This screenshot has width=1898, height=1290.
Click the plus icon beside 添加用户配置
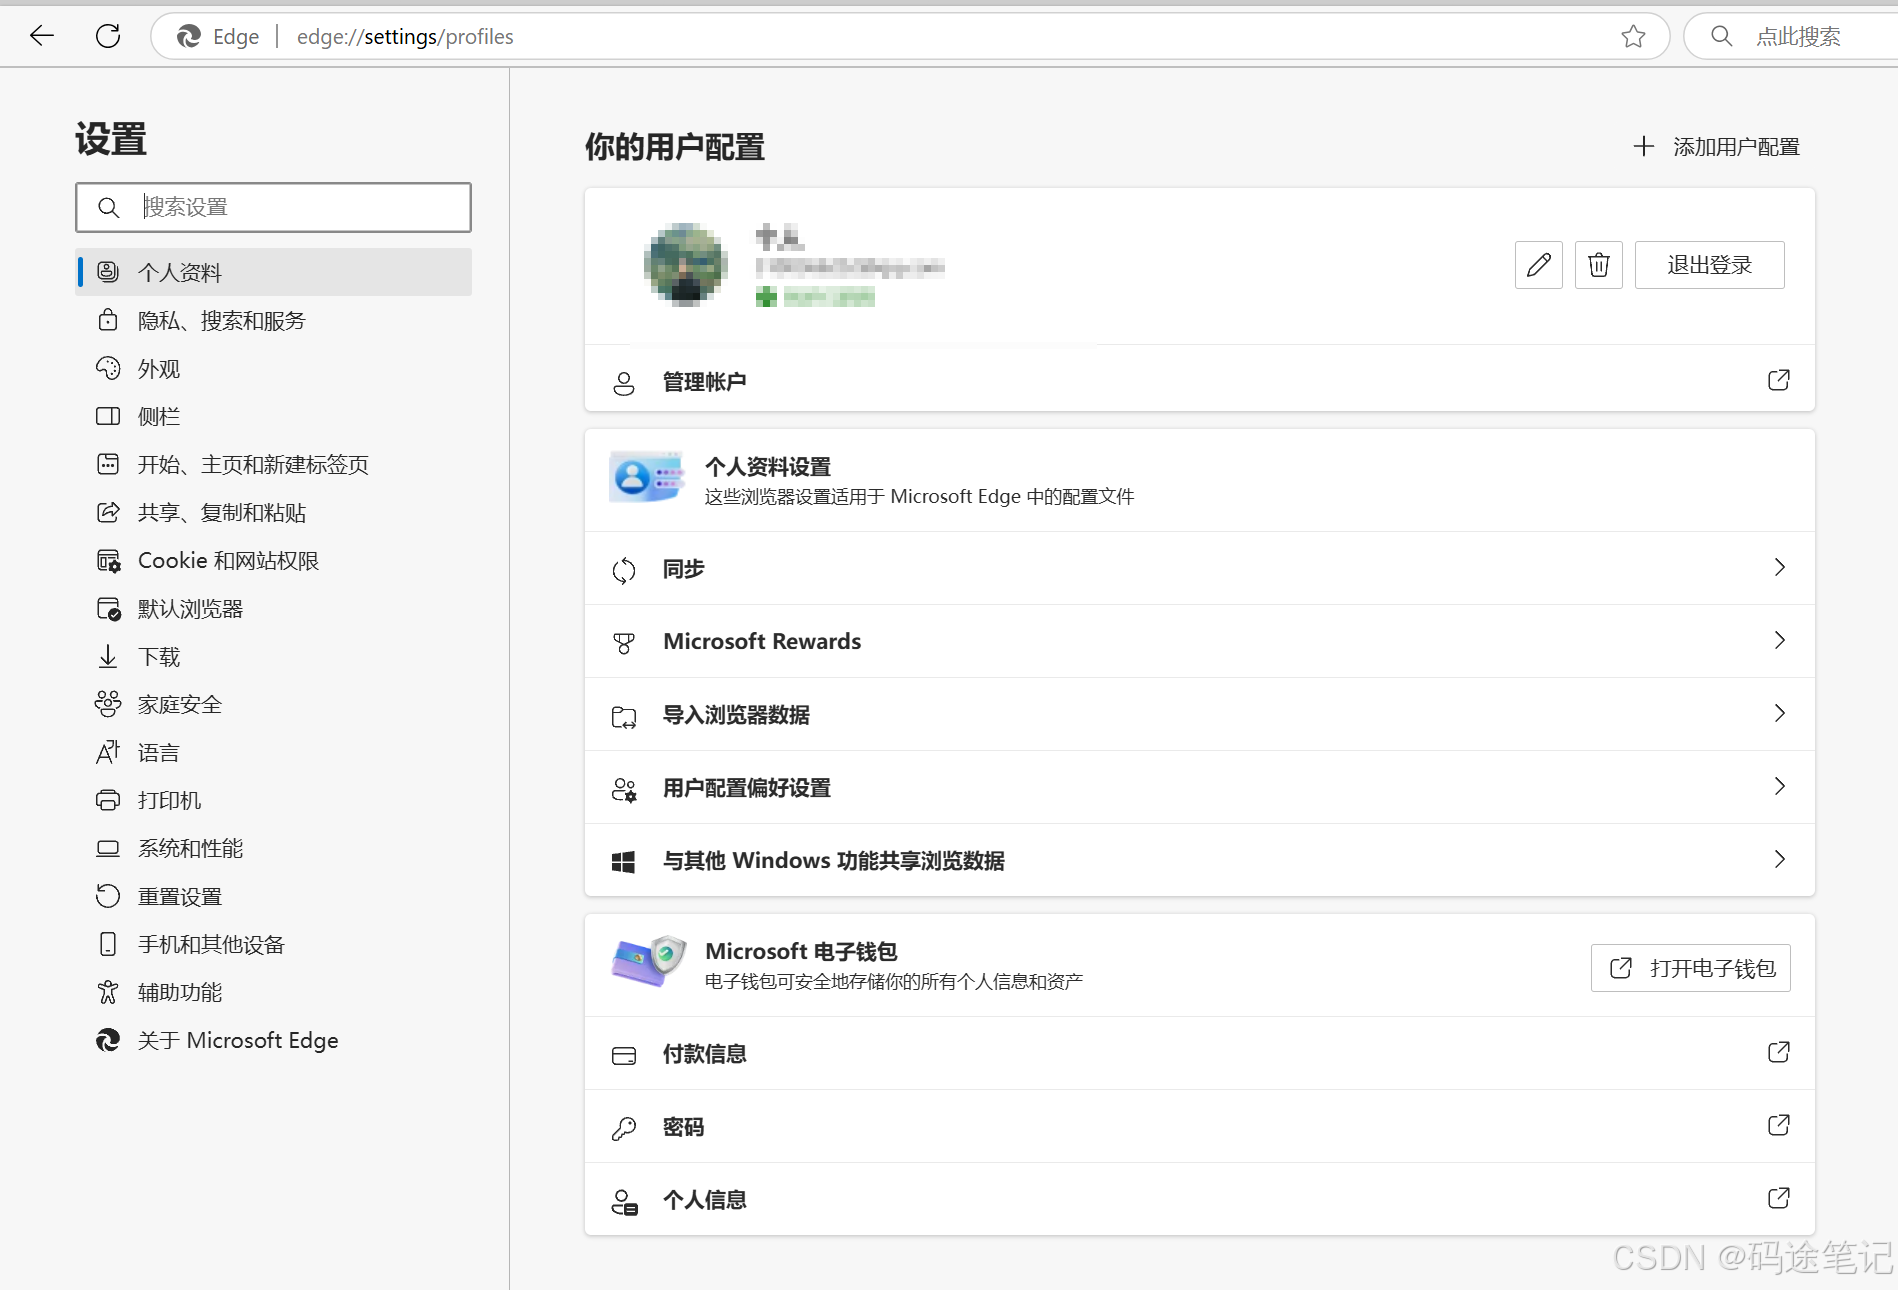(1643, 147)
